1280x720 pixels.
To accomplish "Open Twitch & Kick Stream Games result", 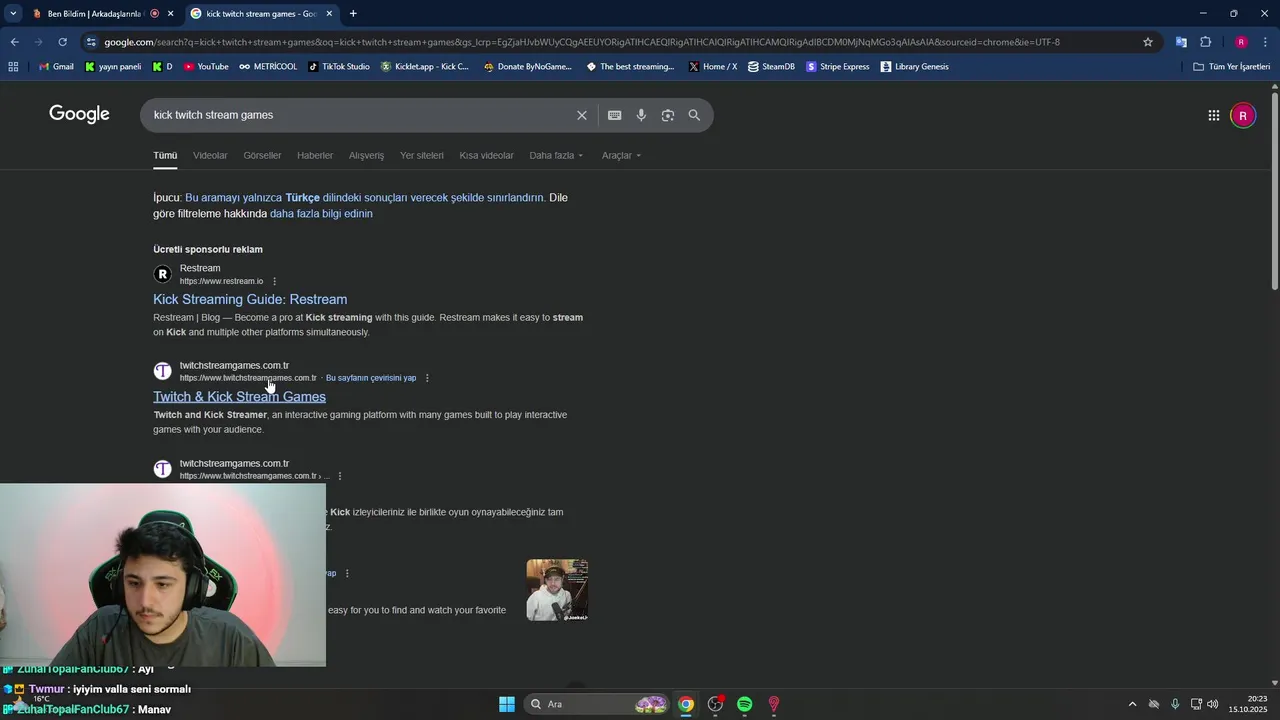I will 239,397.
